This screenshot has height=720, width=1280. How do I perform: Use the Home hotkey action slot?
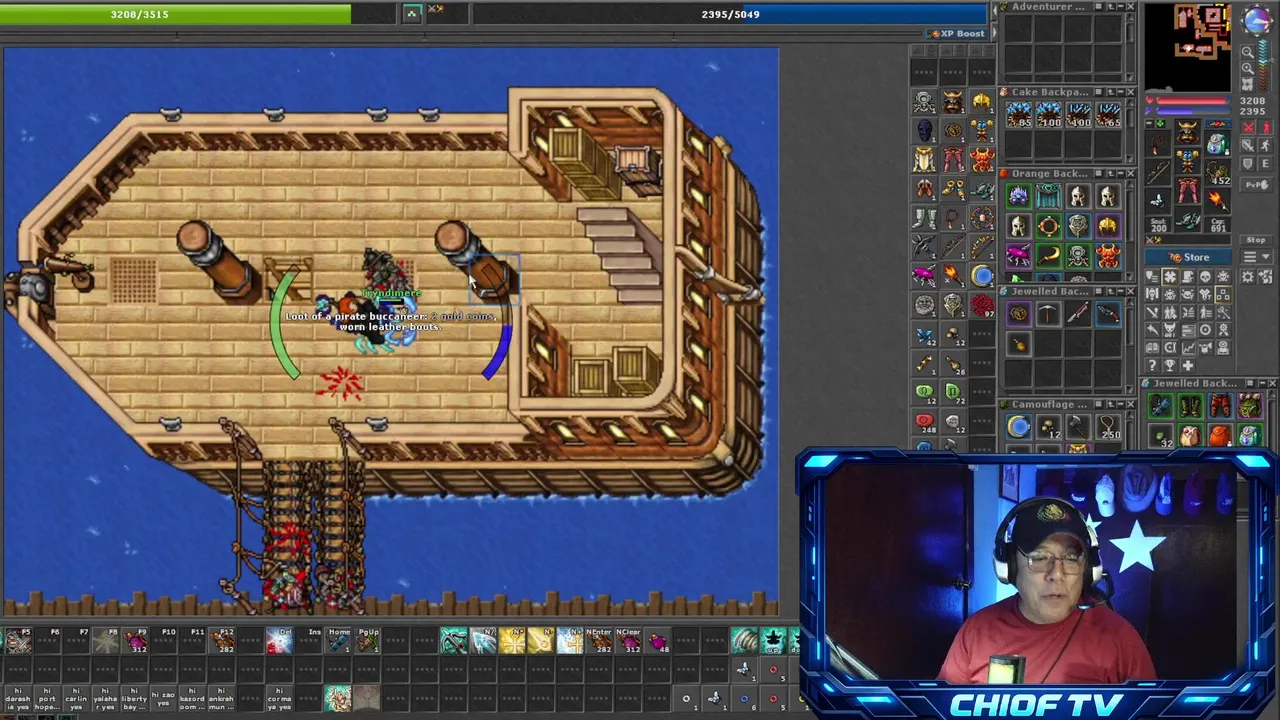[x=339, y=641]
